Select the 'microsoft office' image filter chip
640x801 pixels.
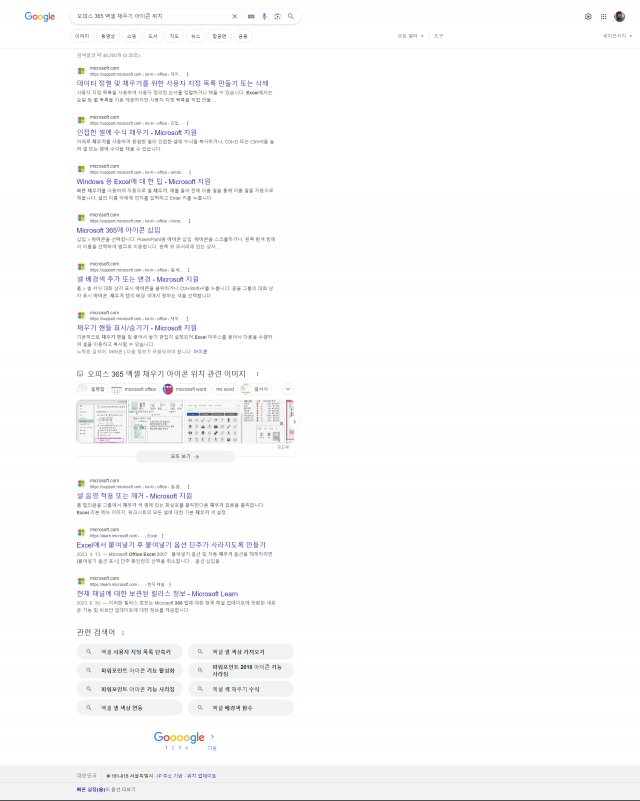click(x=134, y=389)
